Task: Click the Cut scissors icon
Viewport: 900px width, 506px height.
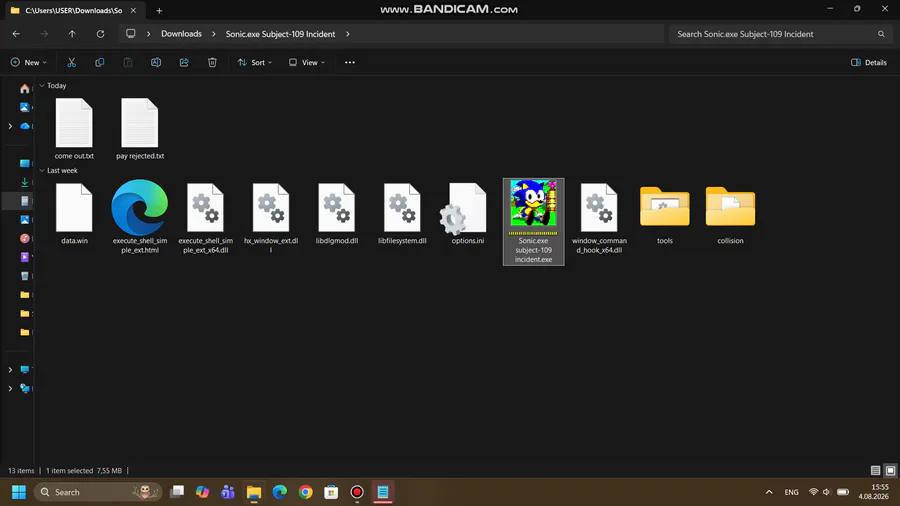Action: point(71,63)
